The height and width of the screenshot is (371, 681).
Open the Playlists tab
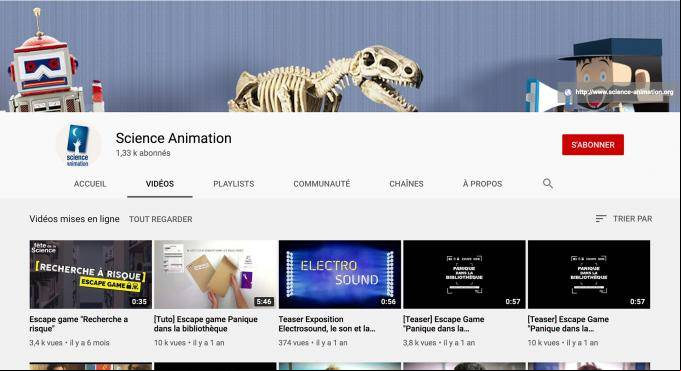234,184
